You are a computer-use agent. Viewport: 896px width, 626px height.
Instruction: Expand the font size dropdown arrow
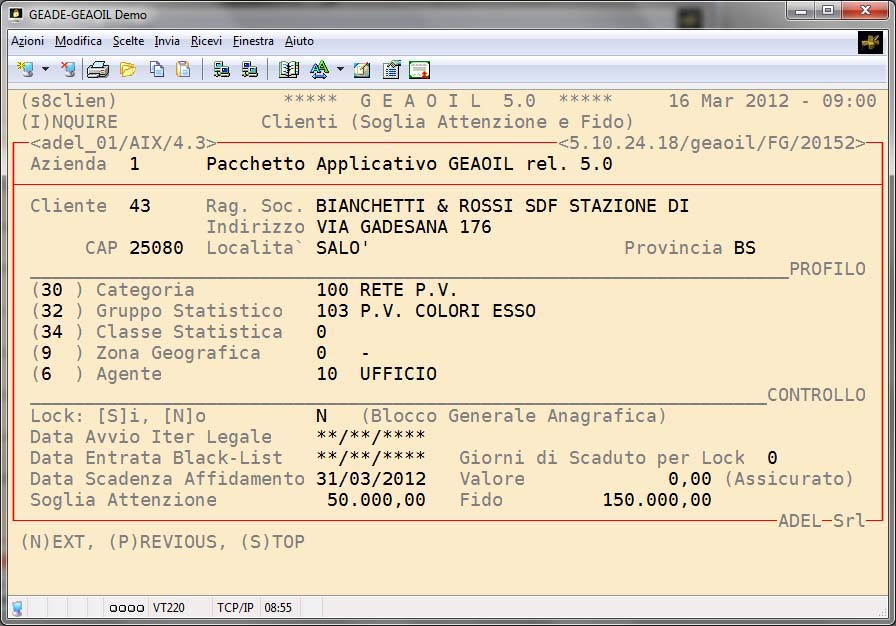340,70
